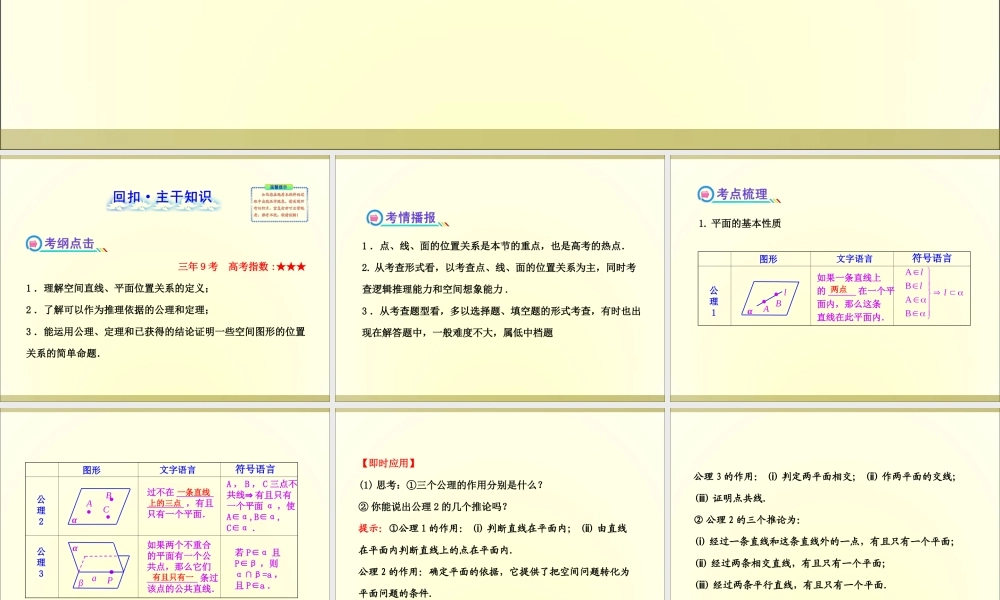Click line 2. 从考查形式看
Screen dimensions: 1000x600
point(499,268)
